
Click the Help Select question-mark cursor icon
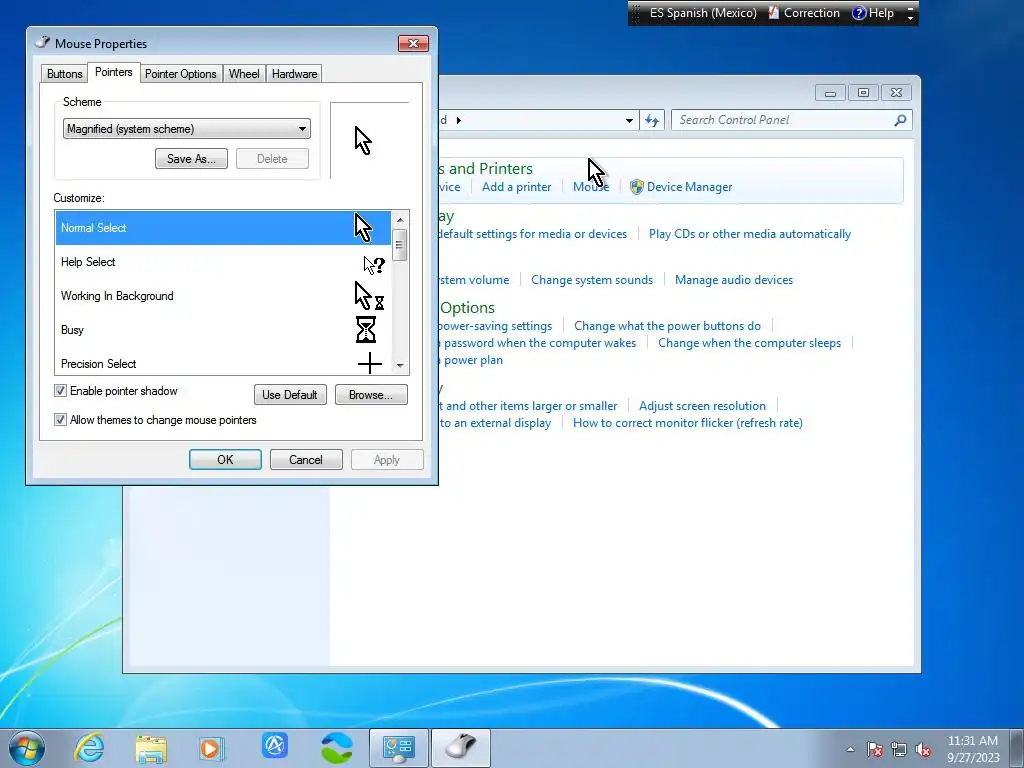pyautogui.click(x=374, y=264)
